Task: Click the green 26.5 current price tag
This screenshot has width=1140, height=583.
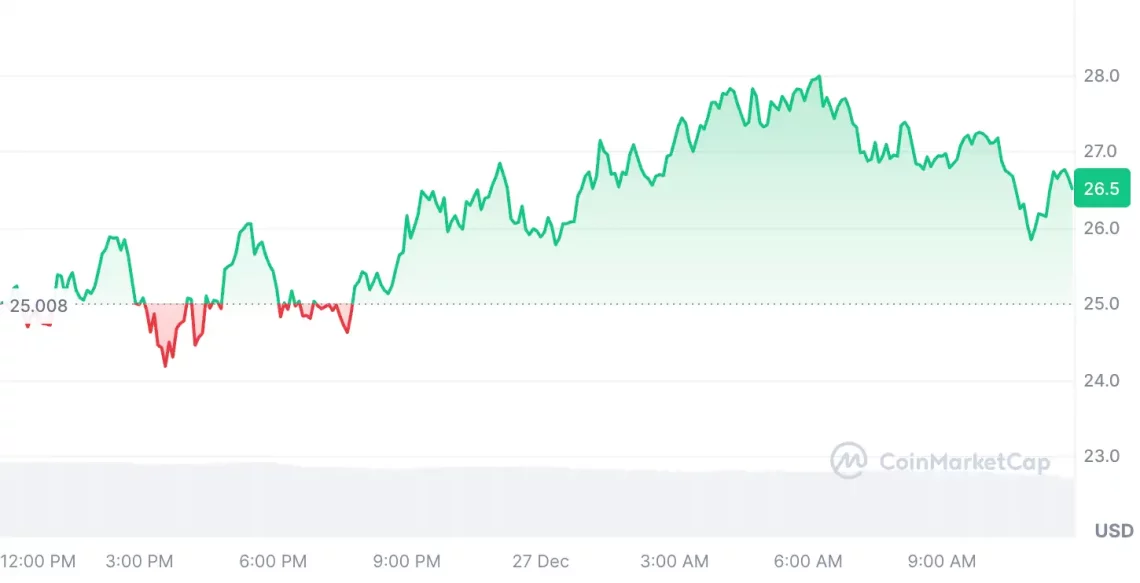Action: coord(1102,188)
